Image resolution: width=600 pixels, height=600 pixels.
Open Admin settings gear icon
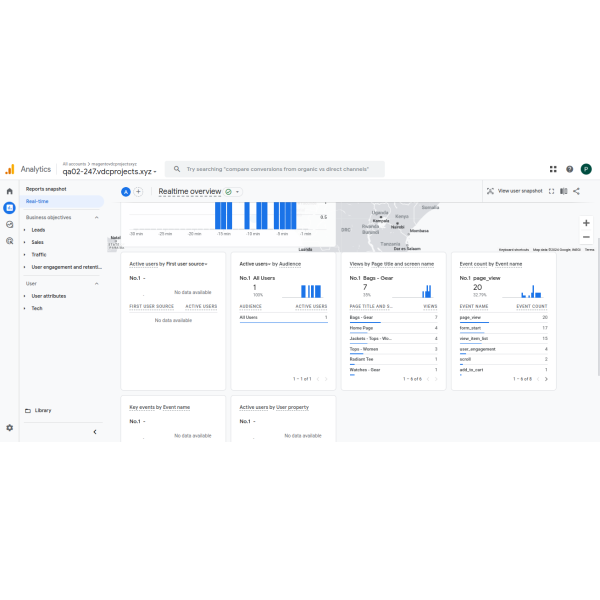click(x=10, y=427)
